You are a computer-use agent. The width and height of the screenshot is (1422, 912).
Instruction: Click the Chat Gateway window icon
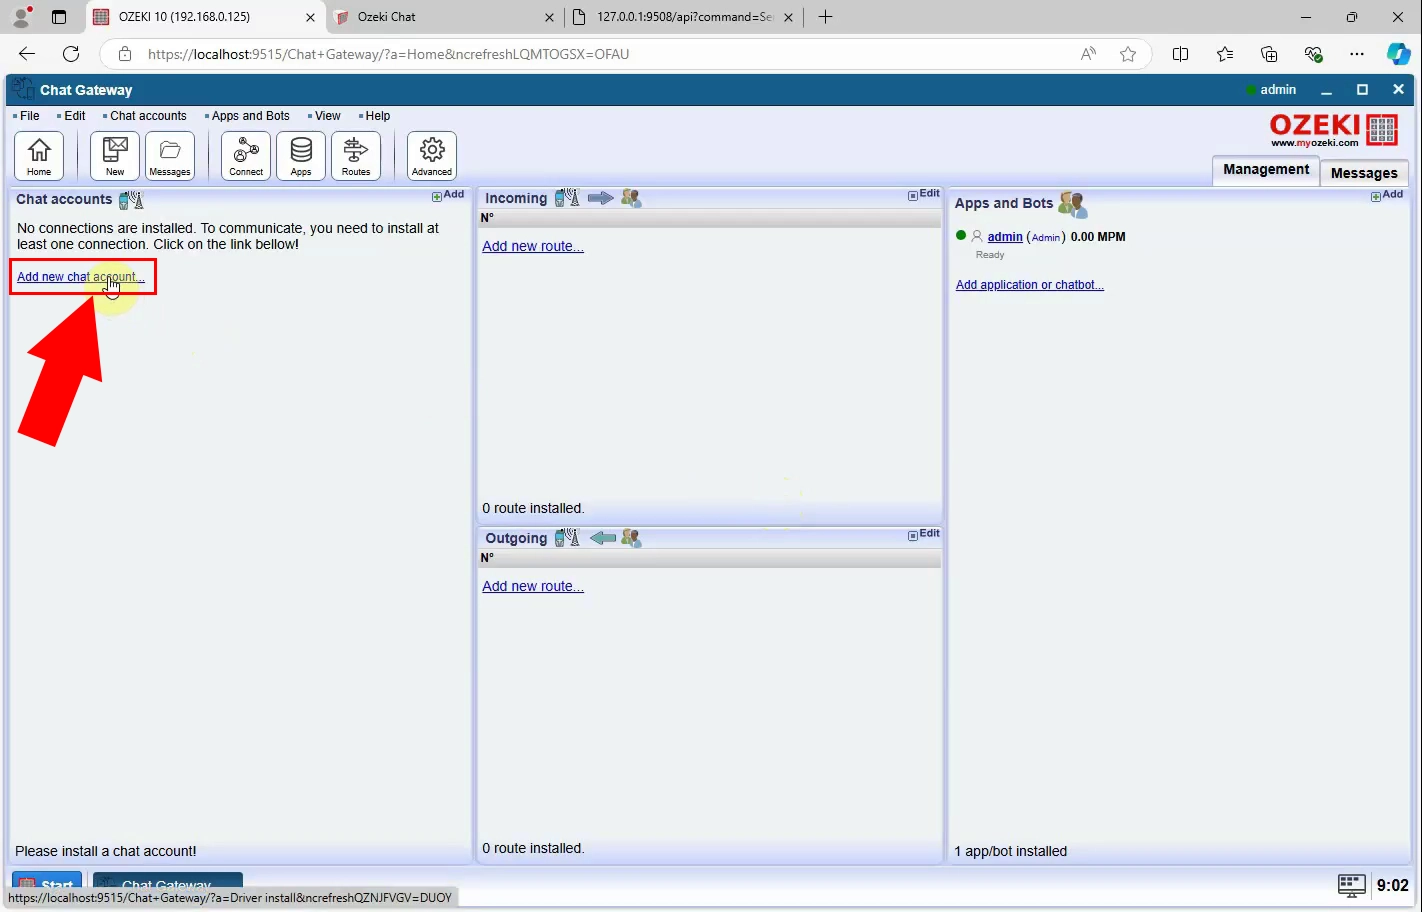(23, 89)
